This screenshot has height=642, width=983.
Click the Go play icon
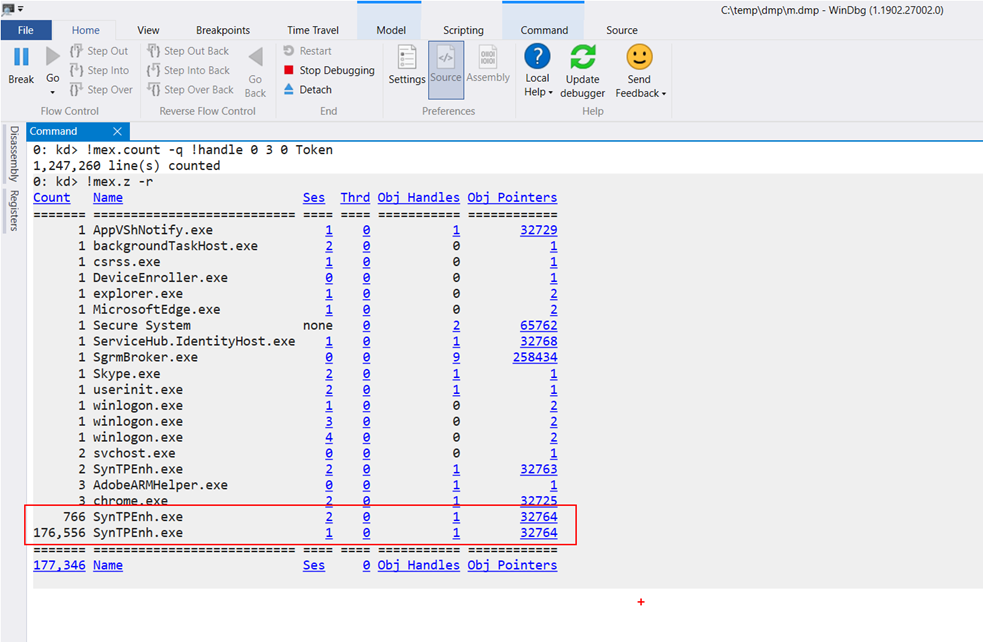tap(53, 57)
